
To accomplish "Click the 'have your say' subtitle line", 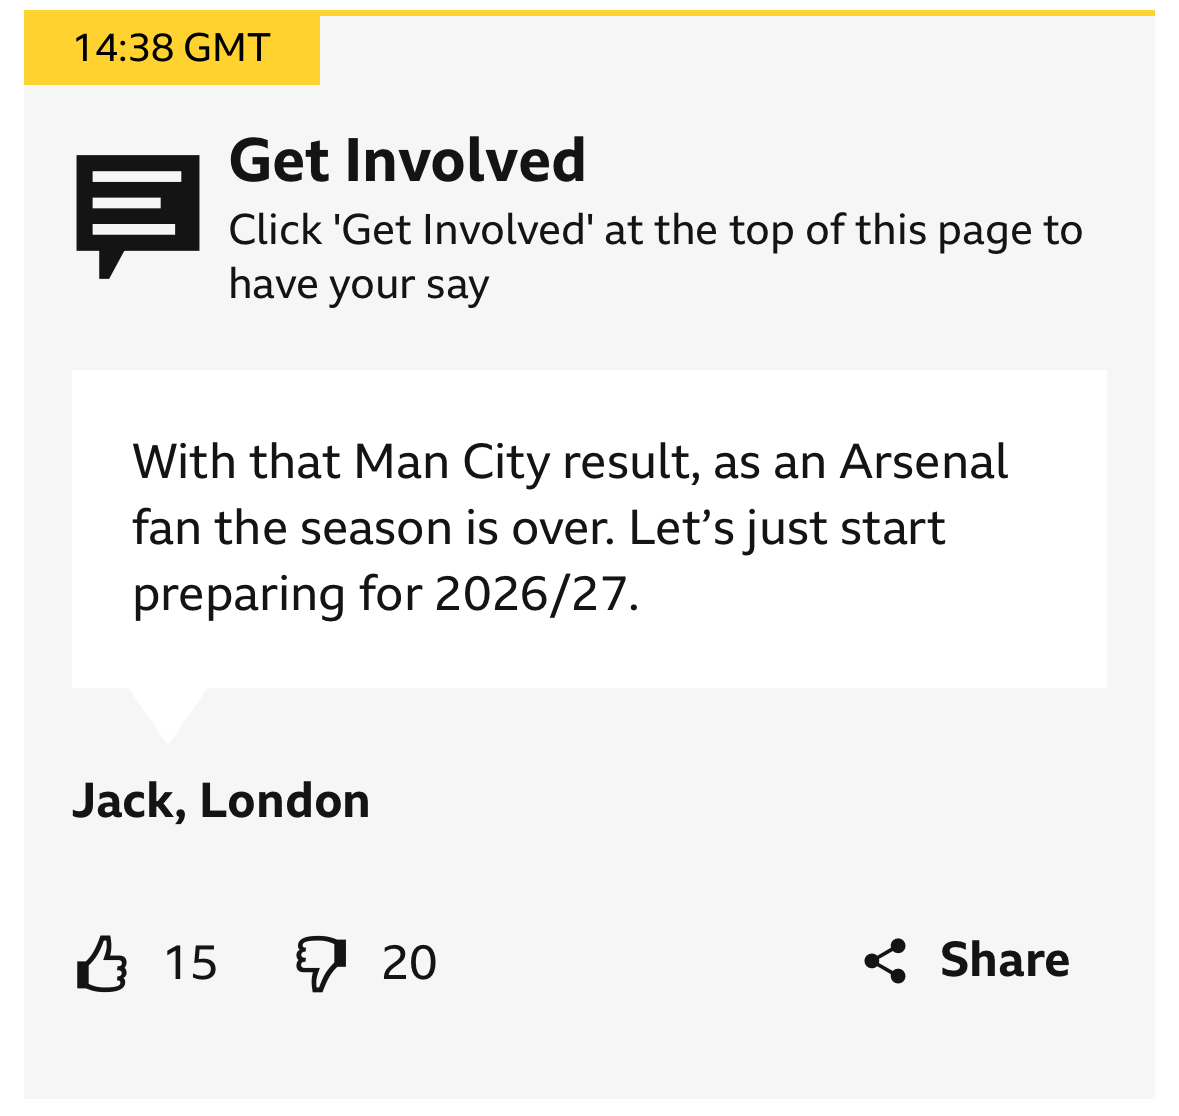I will [x=359, y=285].
